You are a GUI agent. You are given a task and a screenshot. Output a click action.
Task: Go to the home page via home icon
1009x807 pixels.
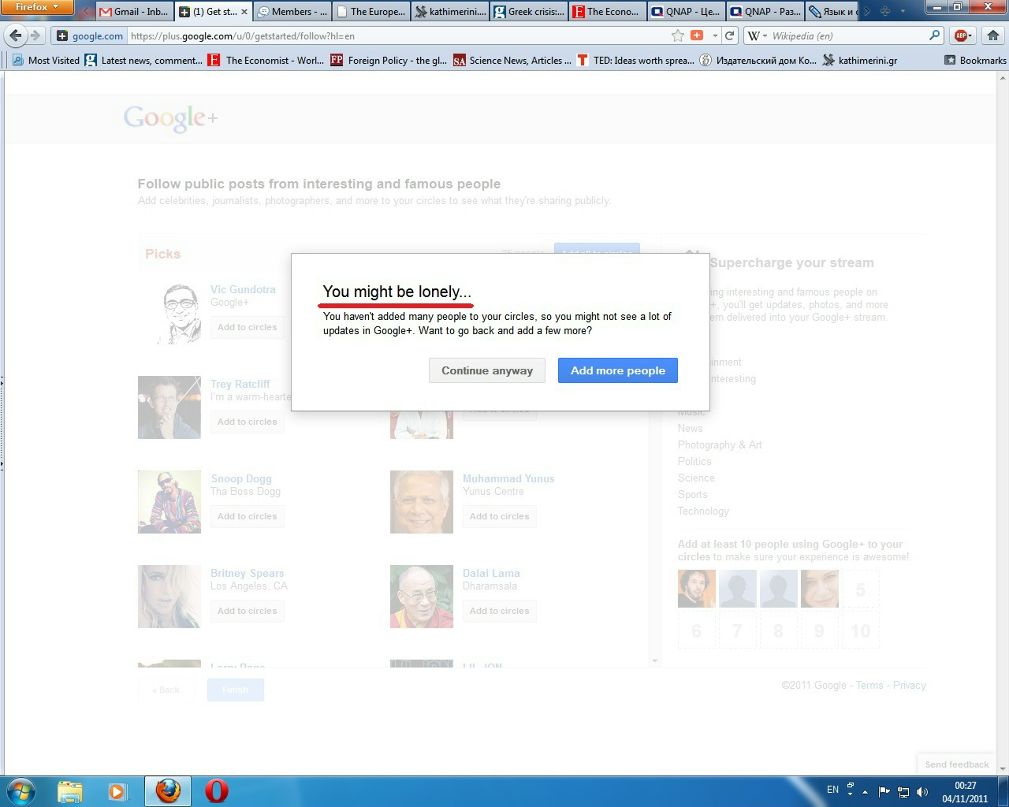coord(993,36)
